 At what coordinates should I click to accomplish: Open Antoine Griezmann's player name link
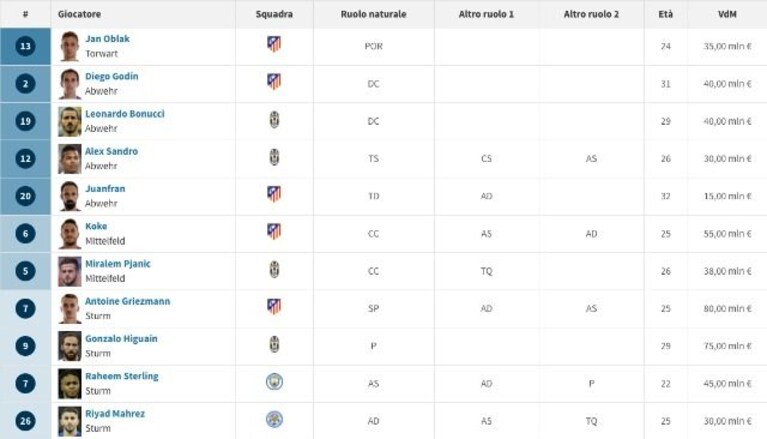pos(128,301)
